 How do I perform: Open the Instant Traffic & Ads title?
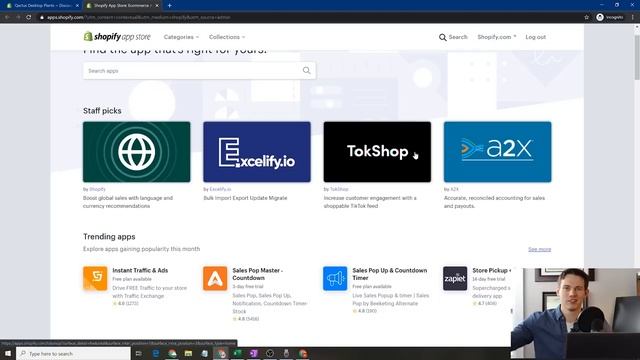coord(140,270)
